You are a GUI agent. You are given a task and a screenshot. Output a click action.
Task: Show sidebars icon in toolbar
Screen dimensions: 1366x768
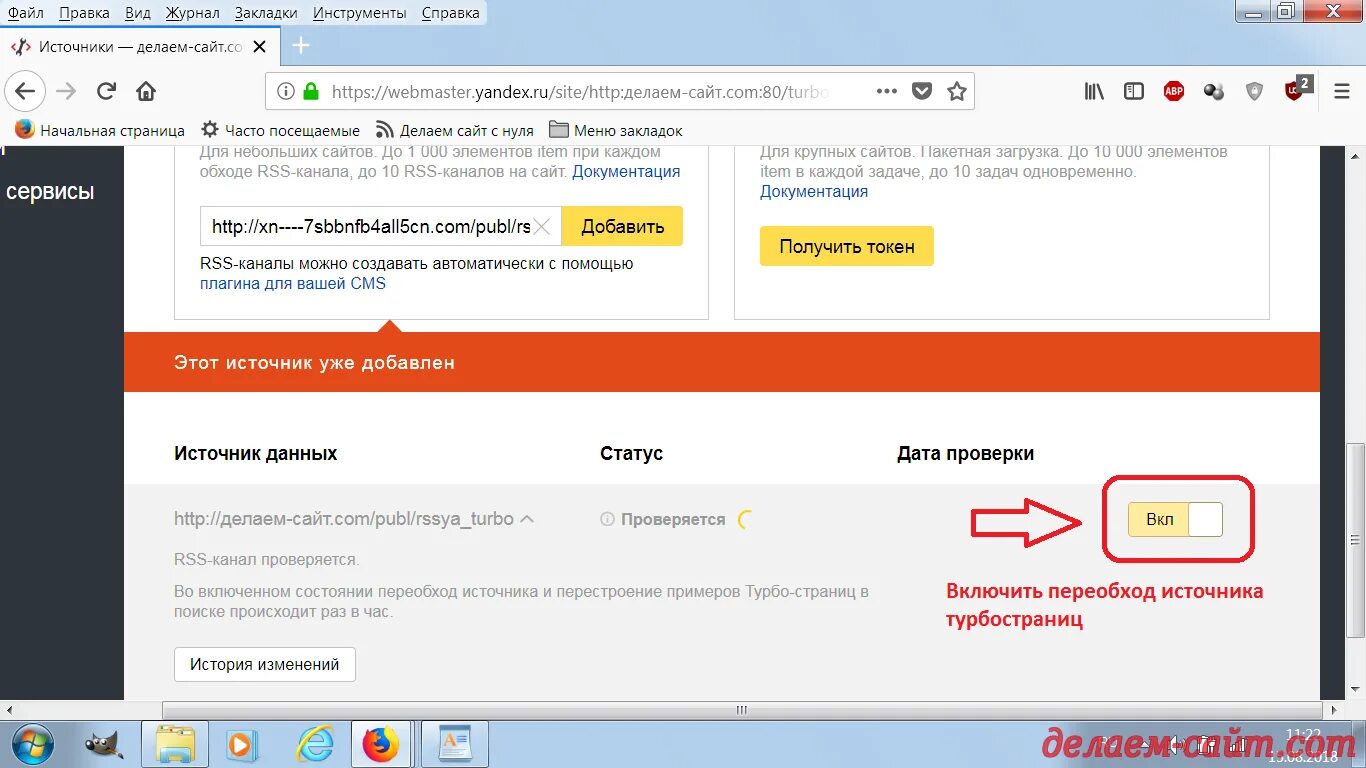point(1134,91)
